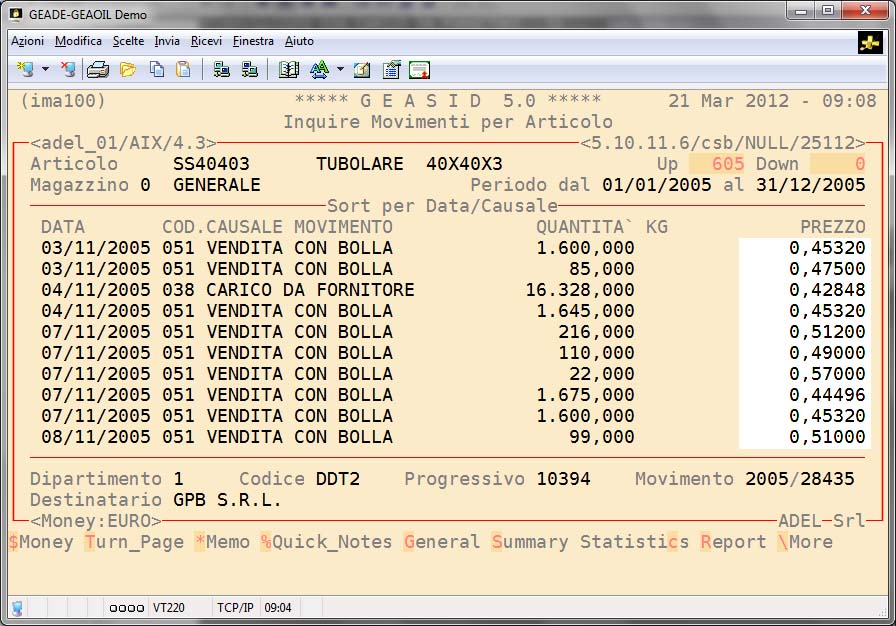Open the Finestra menu

pos(253,41)
